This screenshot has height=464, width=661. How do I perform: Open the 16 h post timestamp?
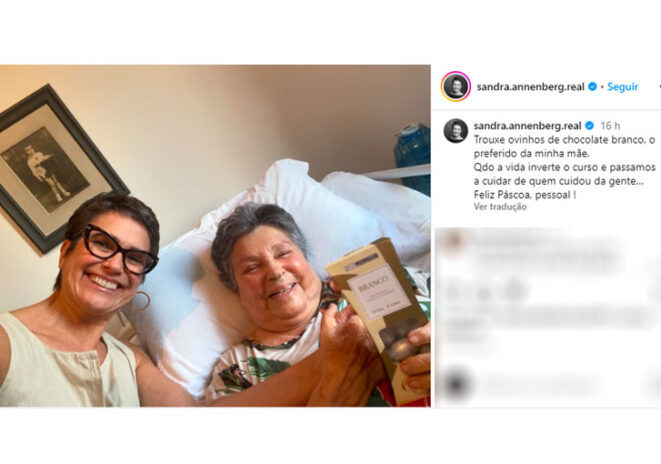(x=610, y=126)
